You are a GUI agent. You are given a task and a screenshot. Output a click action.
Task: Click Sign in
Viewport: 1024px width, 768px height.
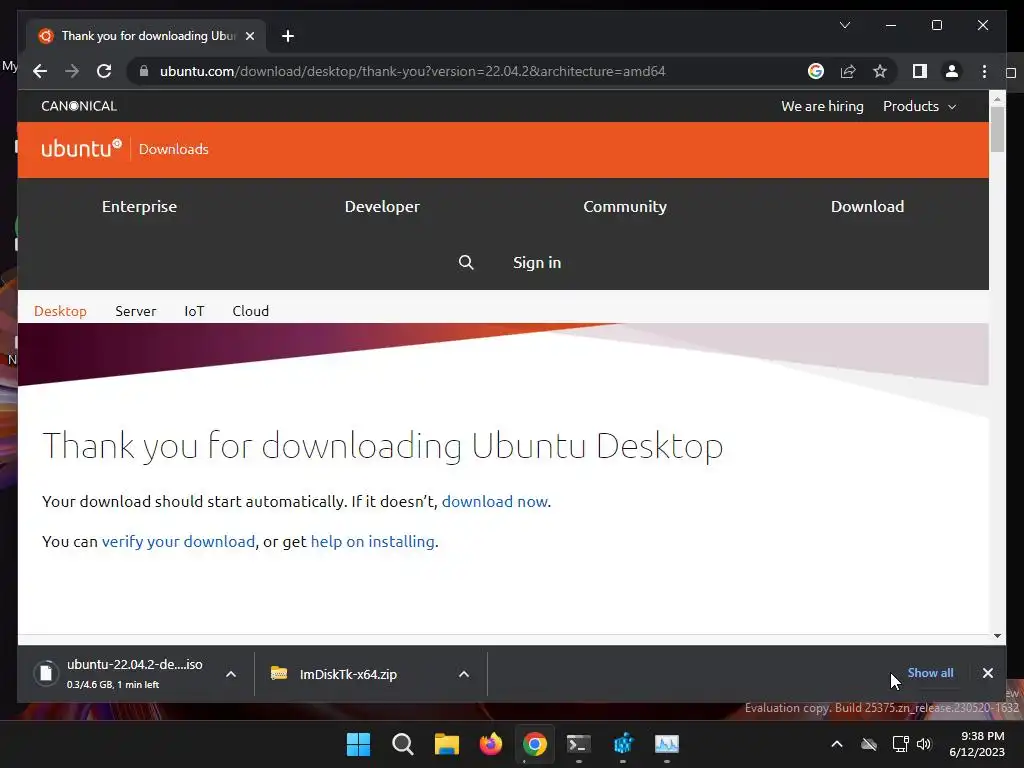537,263
